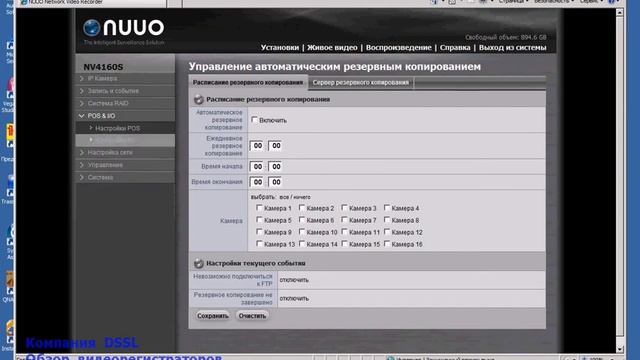This screenshot has width=640, height=360.
Task: Switch to Расписание резервного копирования tab
Action: pyautogui.click(x=248, y=82)
